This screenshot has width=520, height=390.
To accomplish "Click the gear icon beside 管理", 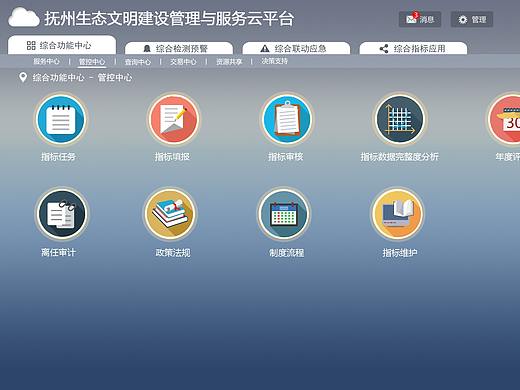I will tap(463, 20).
